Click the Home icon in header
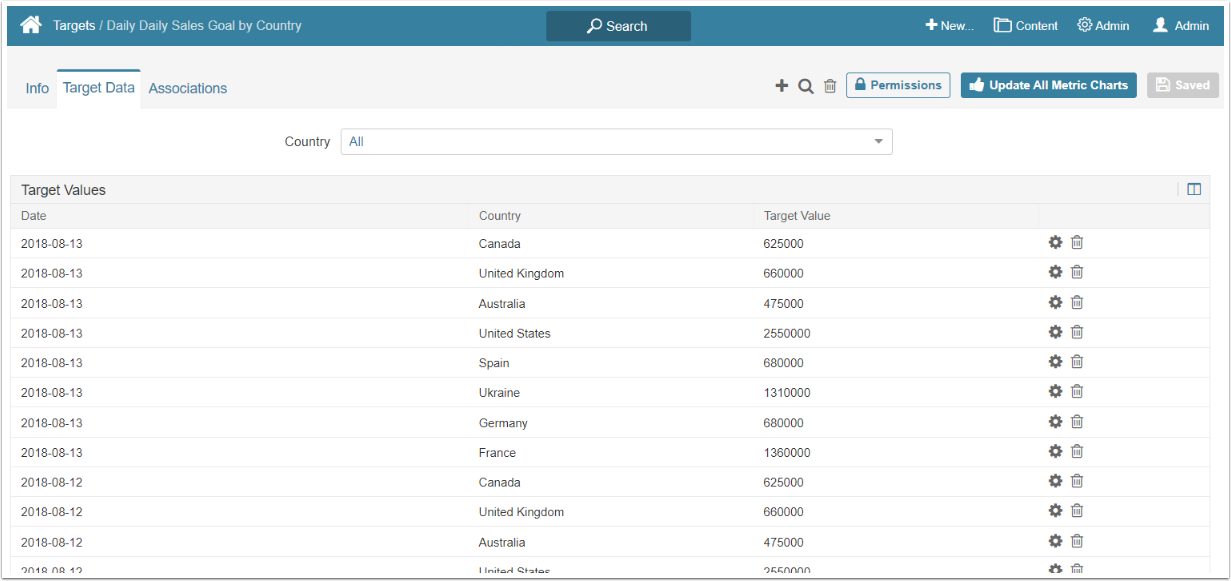Screen dimensions: 1231x581 32,25
